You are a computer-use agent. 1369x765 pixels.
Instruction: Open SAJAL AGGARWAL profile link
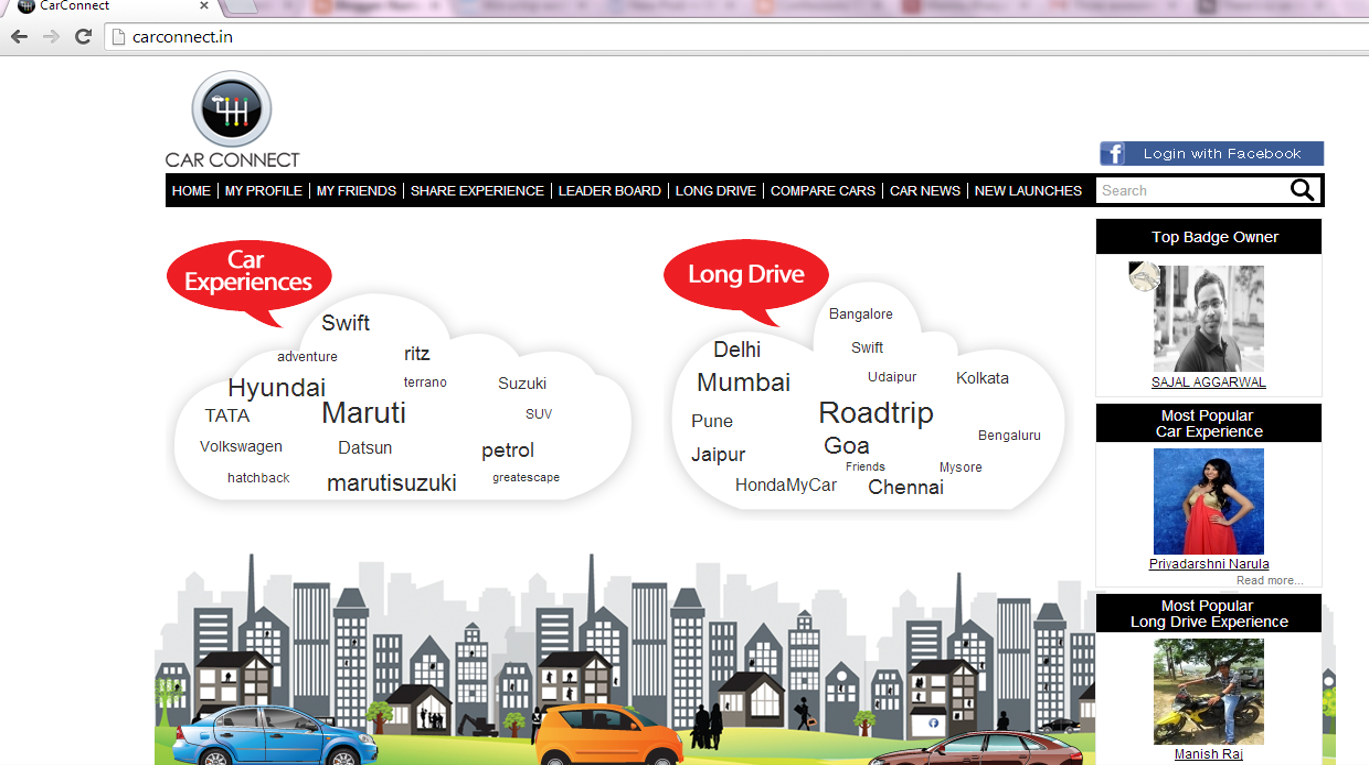coord(1208,382)
